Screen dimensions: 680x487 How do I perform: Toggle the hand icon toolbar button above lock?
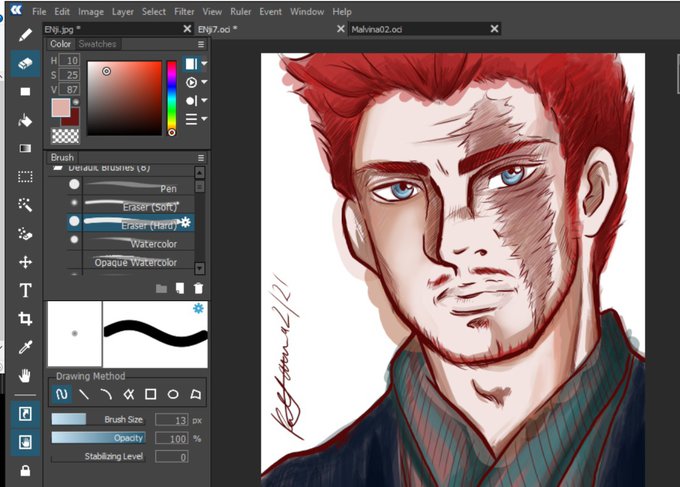(x=25, y=442)
